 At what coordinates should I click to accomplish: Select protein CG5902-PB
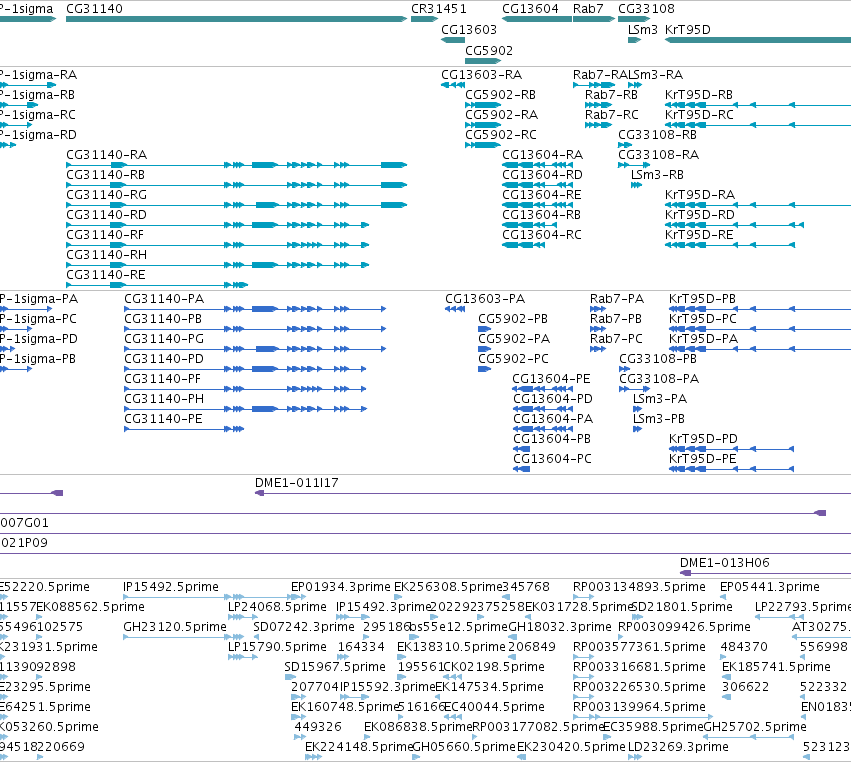click(484, 329)
